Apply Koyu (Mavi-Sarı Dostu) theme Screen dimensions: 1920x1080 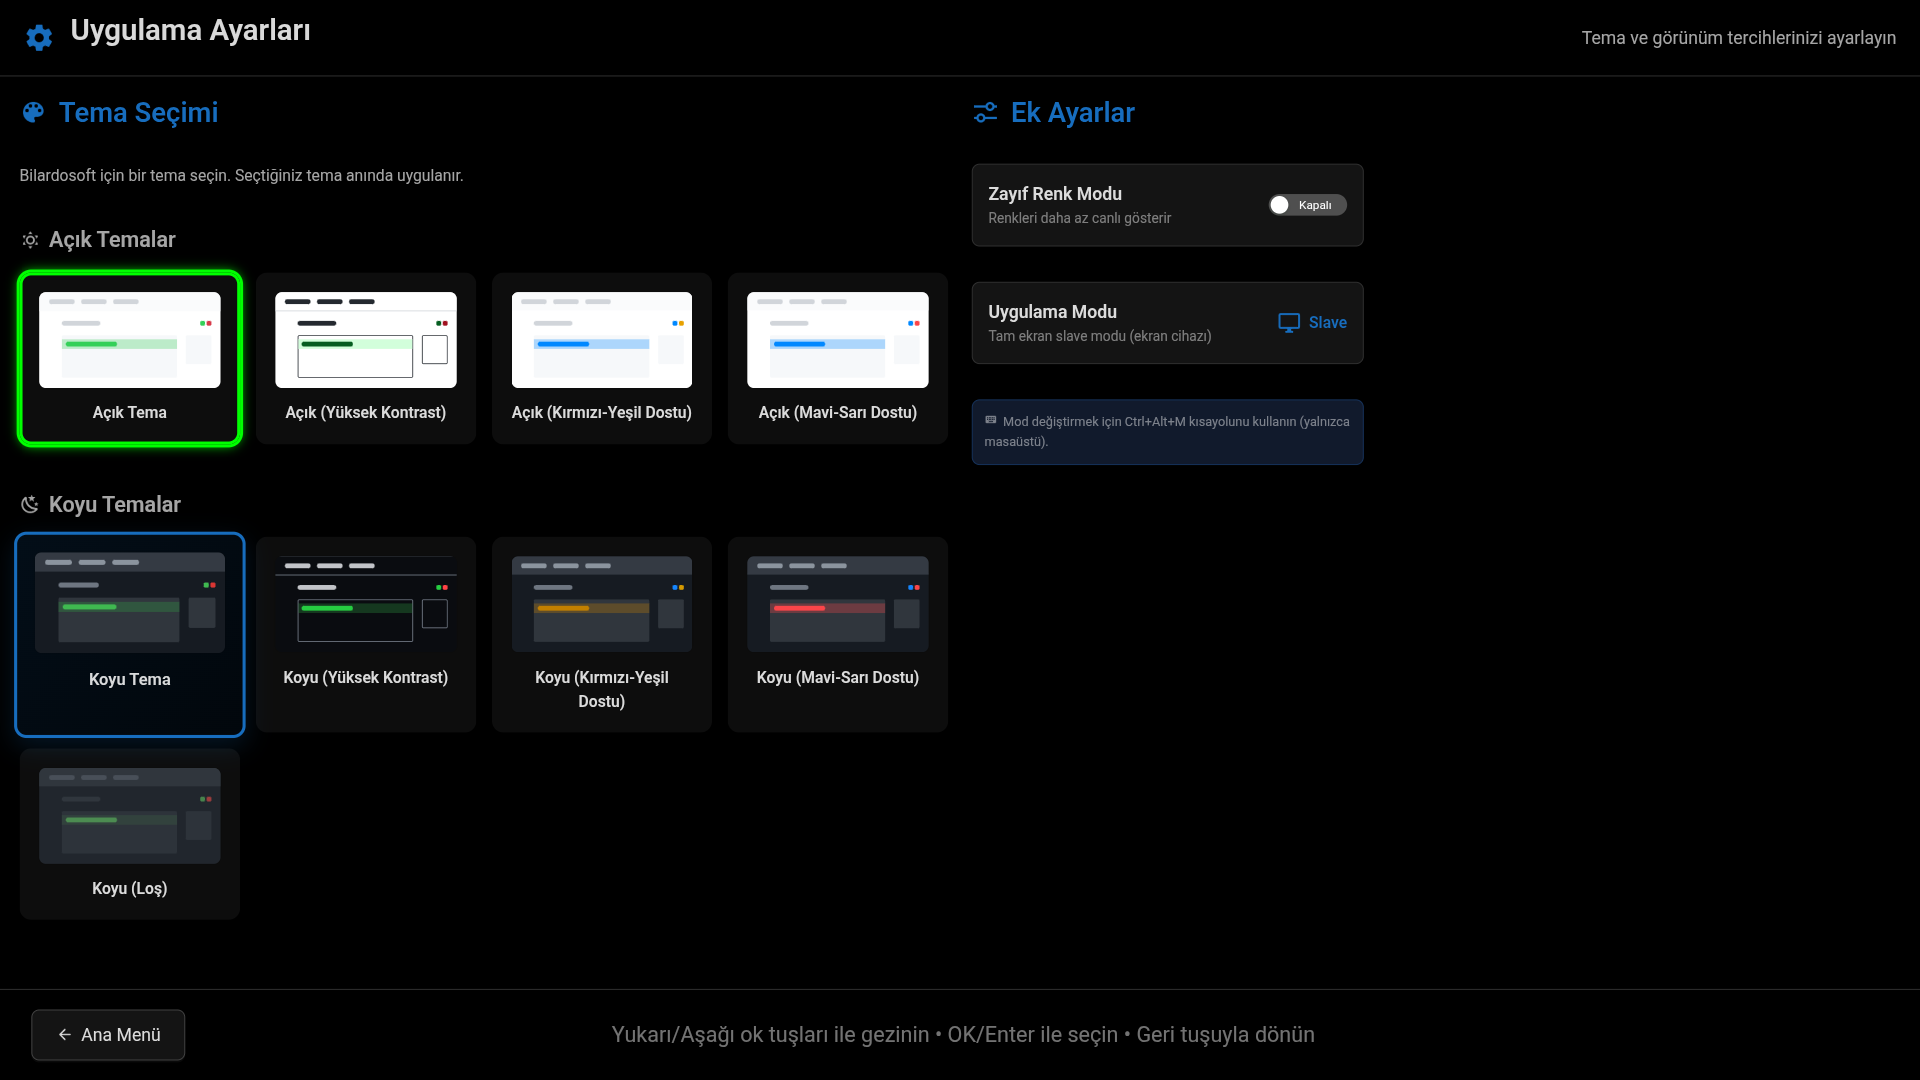pos(838,635)
